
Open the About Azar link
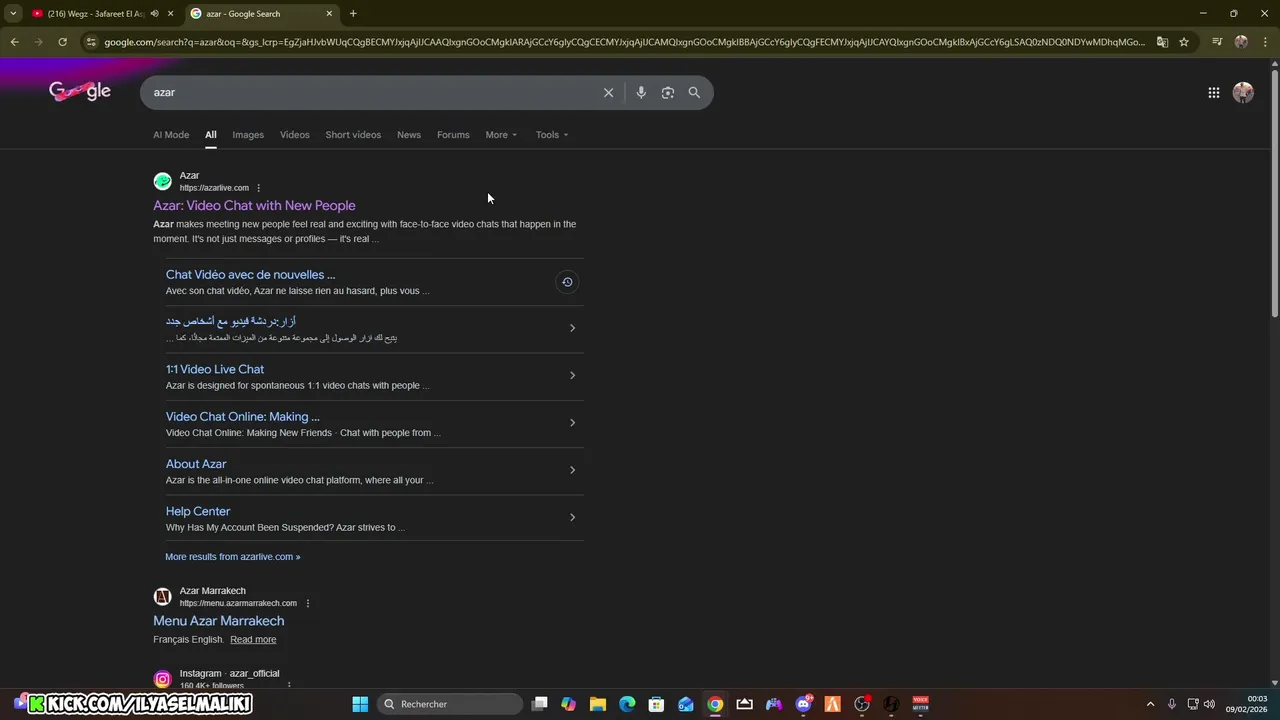tap(196, 464)
